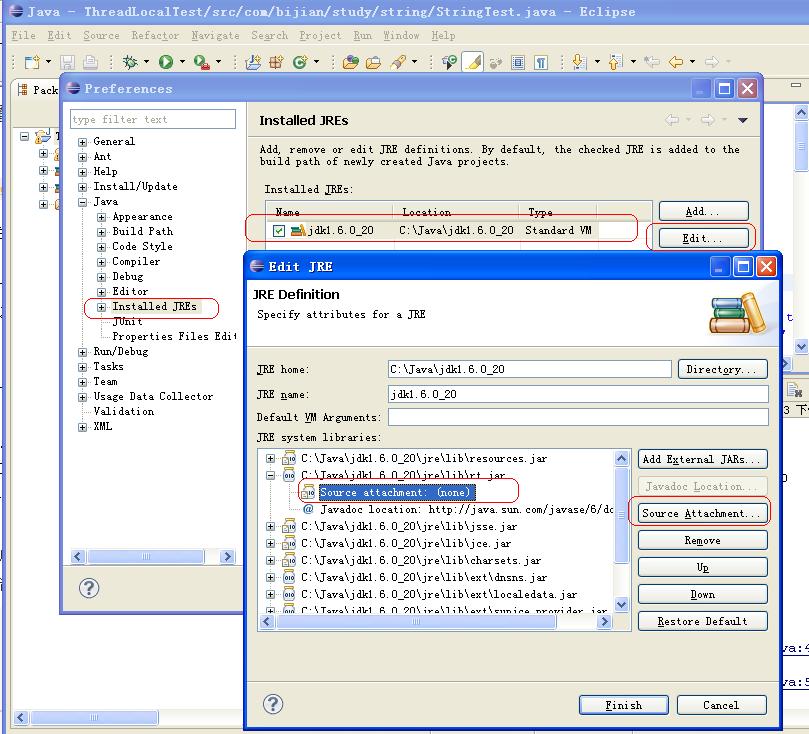Click the help question mark in Preferences dialog

click(x=89, y=588)
